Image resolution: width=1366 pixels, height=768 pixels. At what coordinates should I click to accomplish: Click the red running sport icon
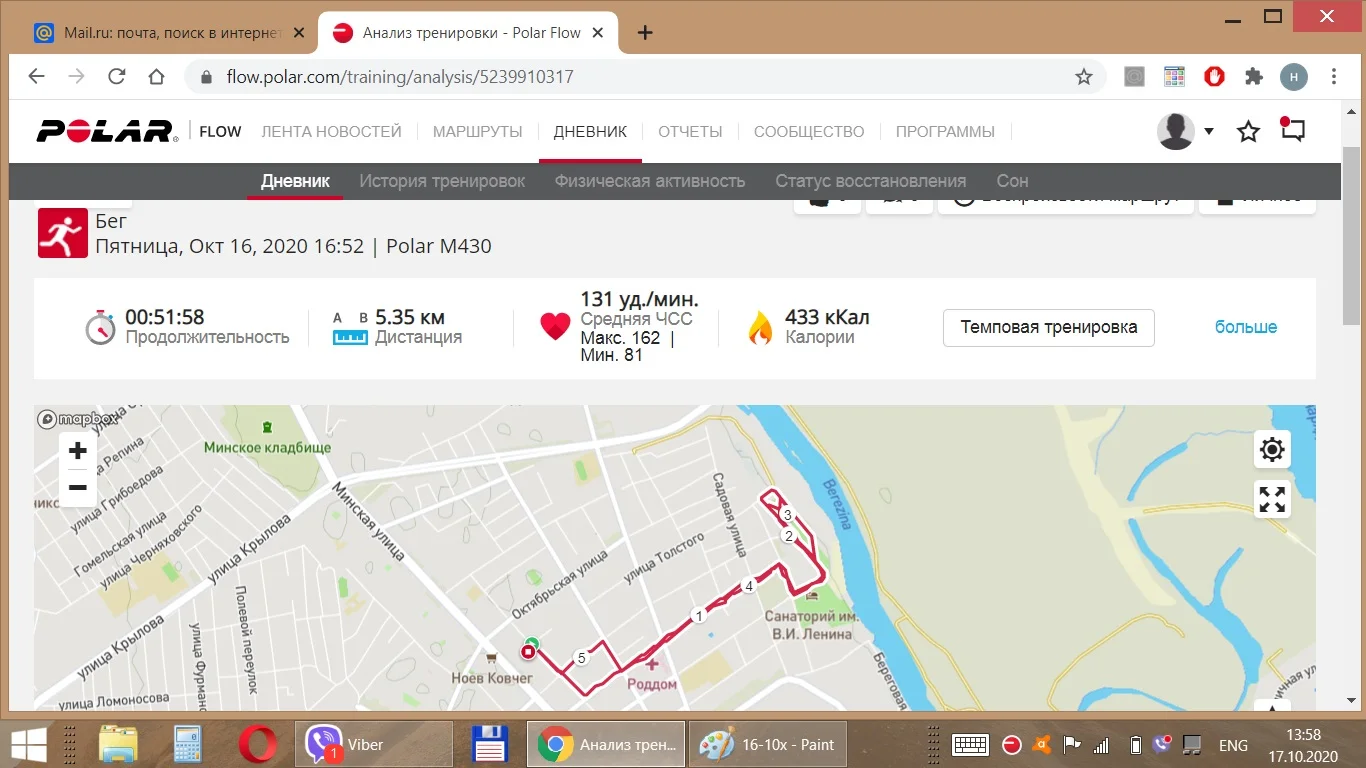click(62, 233)
